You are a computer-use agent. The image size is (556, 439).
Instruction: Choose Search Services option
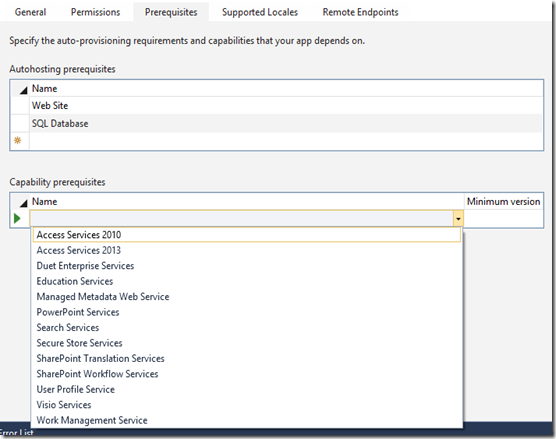point(247,327)
